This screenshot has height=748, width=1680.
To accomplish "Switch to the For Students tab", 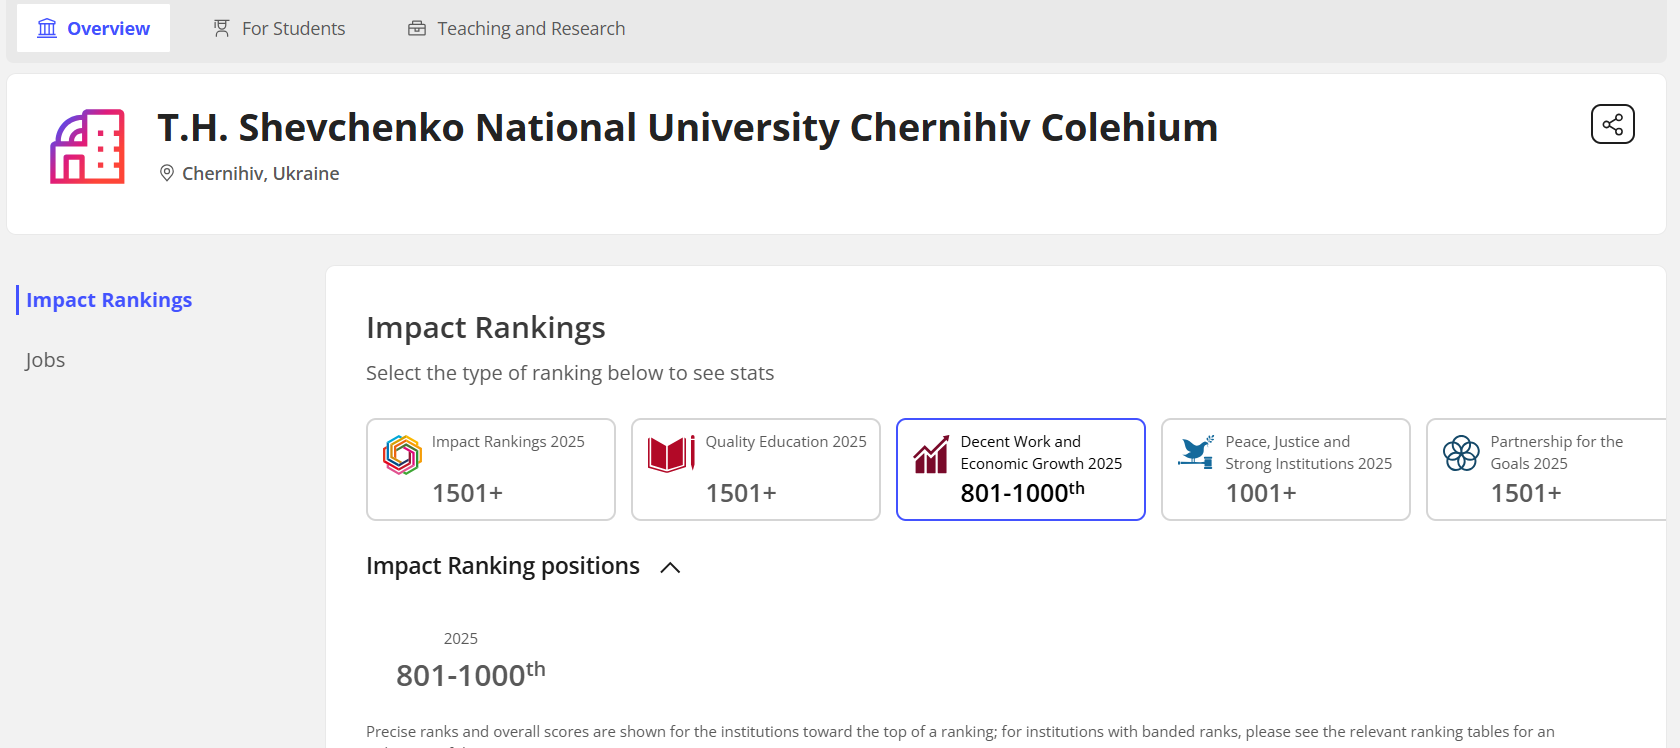I will [x=279, y=28].
